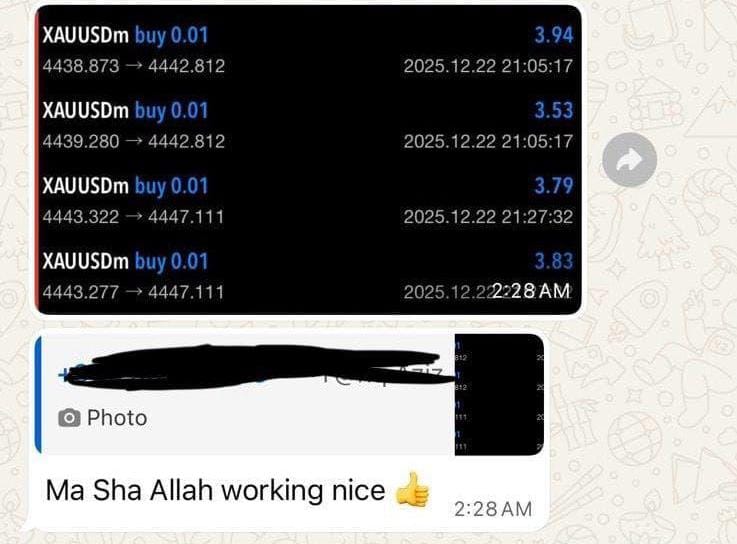Viewport: 737px width, 544px height.
Task: Tap the thumbs up emoji
Action: click(x=412, y=490)
